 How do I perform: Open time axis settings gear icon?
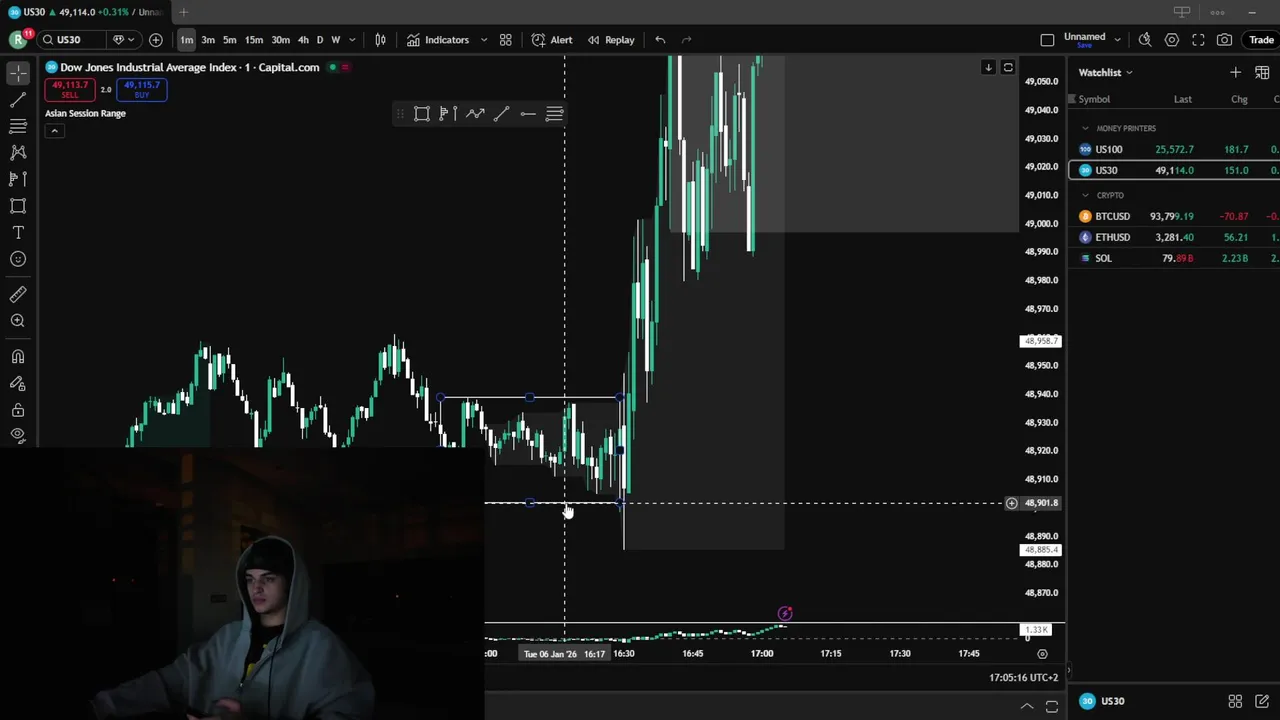[x=1042, y=654]
